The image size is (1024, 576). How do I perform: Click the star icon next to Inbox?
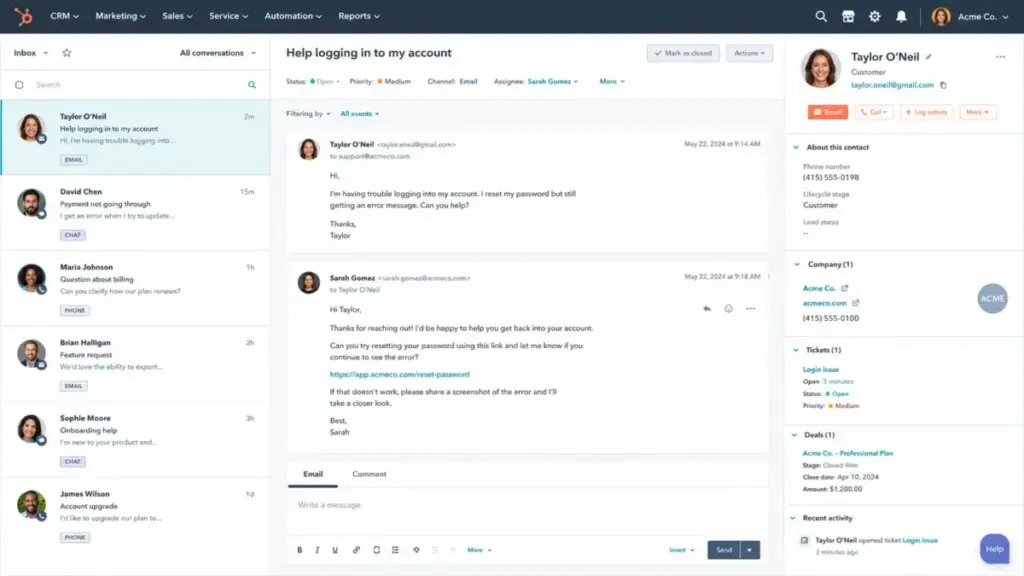(x=67, y=53)
